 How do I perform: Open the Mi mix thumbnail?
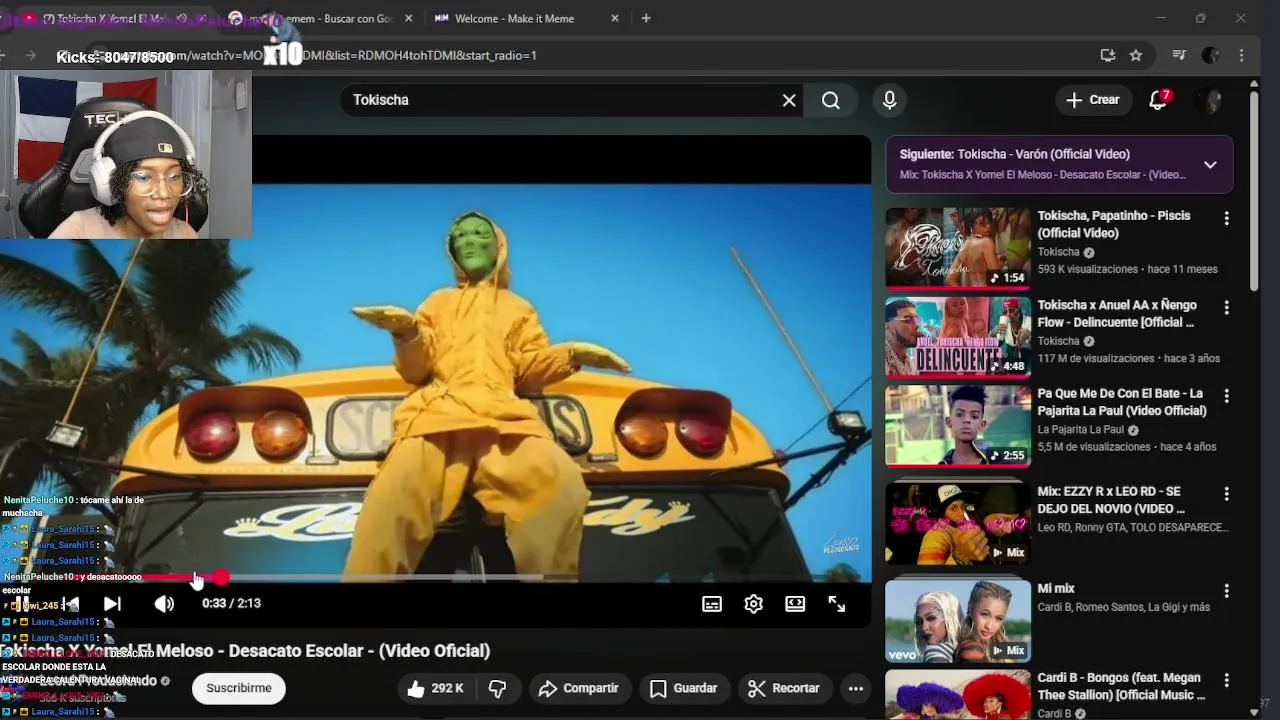[x=958, y=621]
